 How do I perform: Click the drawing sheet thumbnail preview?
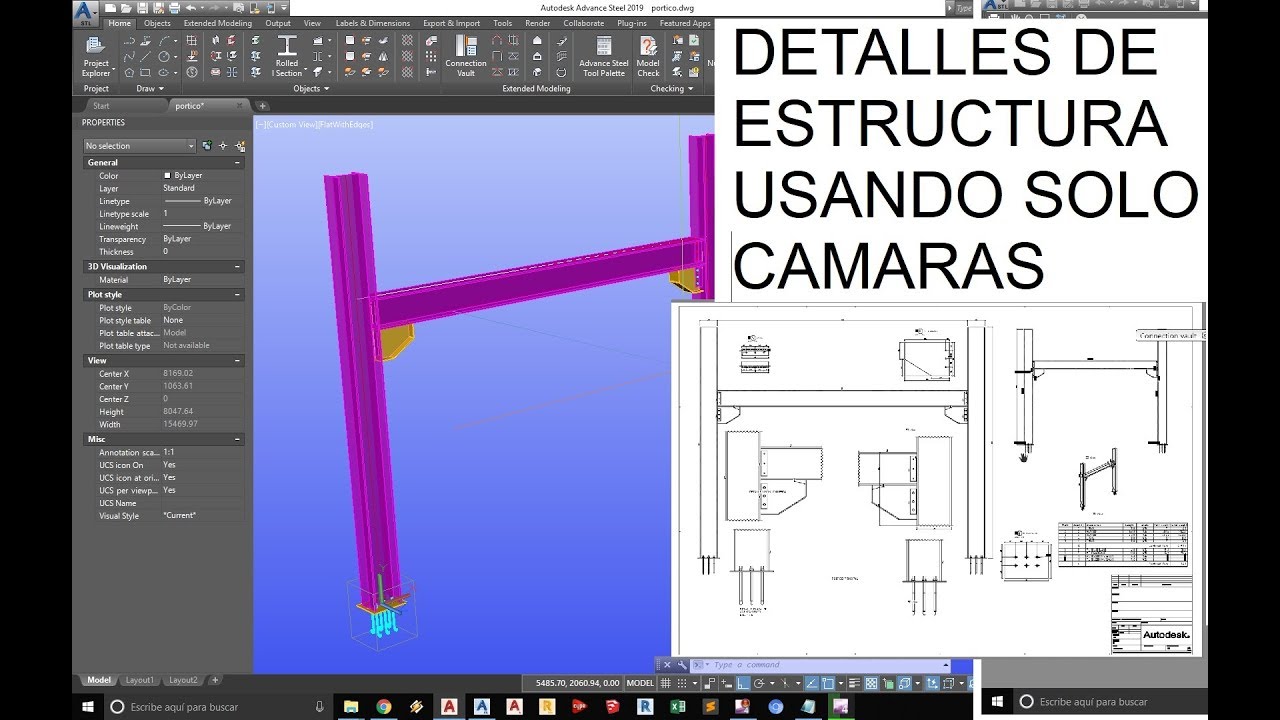pyautogui.click(x=938, y=479)
